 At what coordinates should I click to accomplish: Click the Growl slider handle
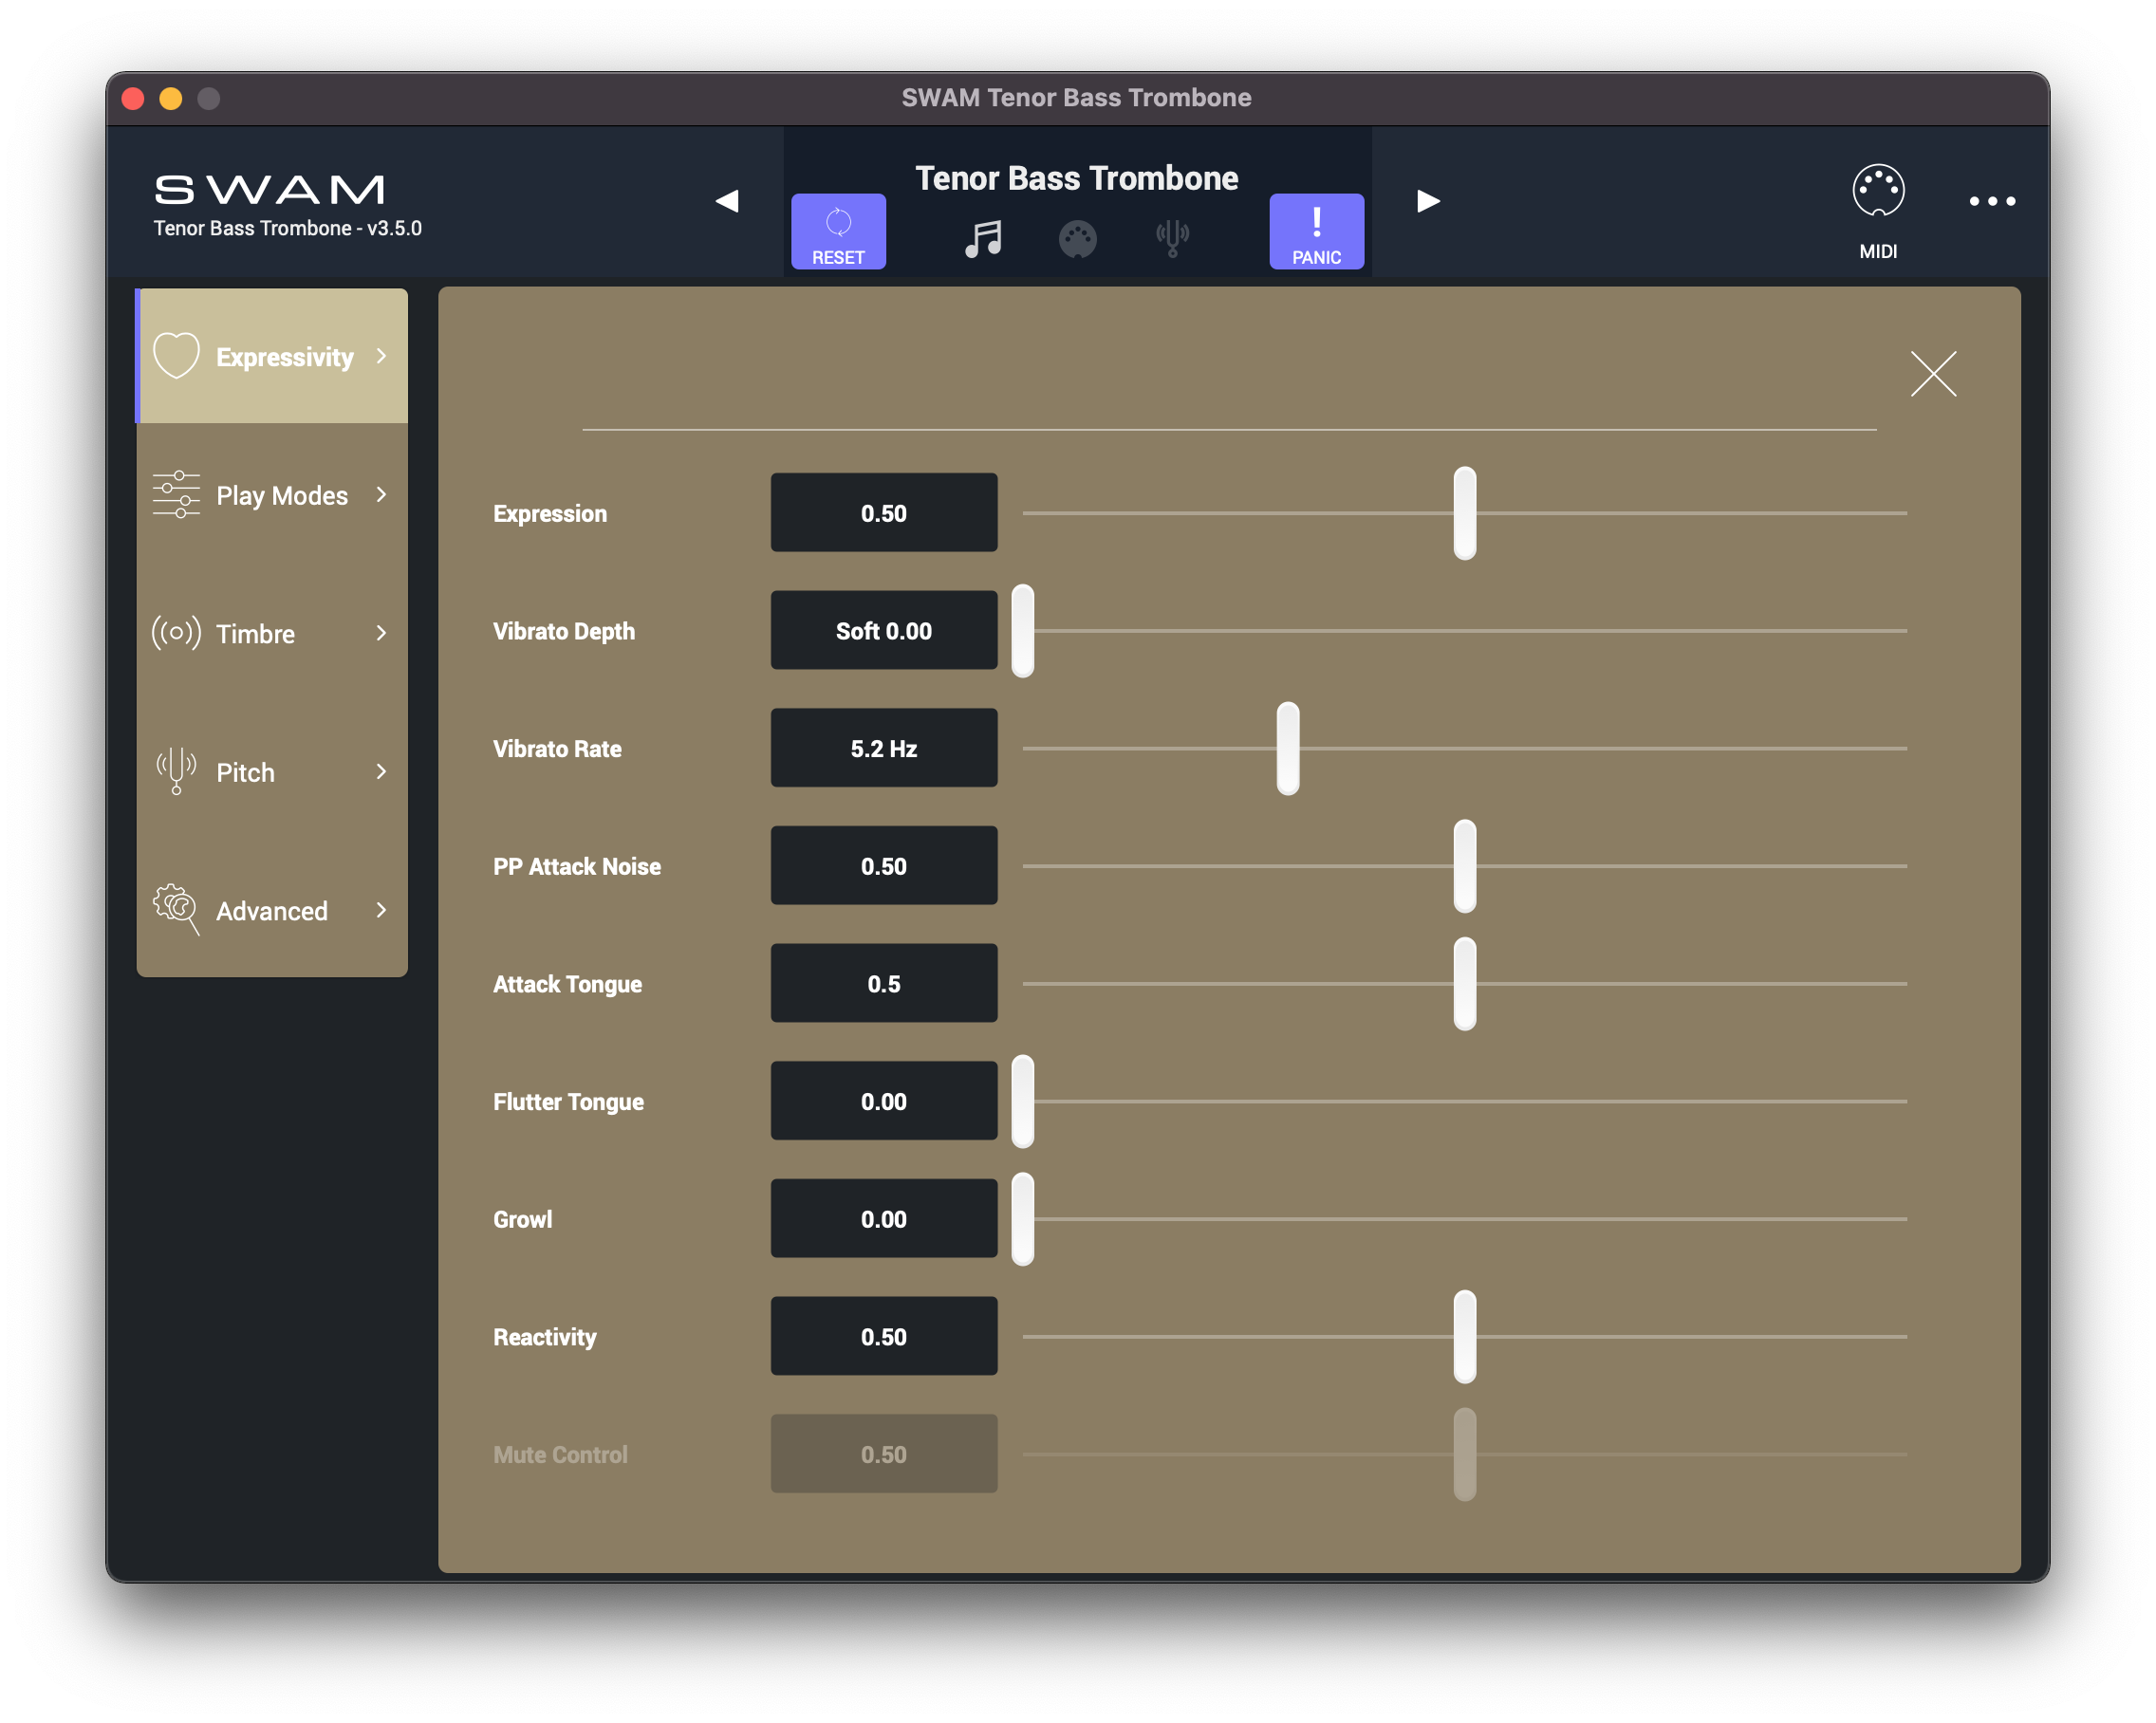click(x=1022, y=1219)
